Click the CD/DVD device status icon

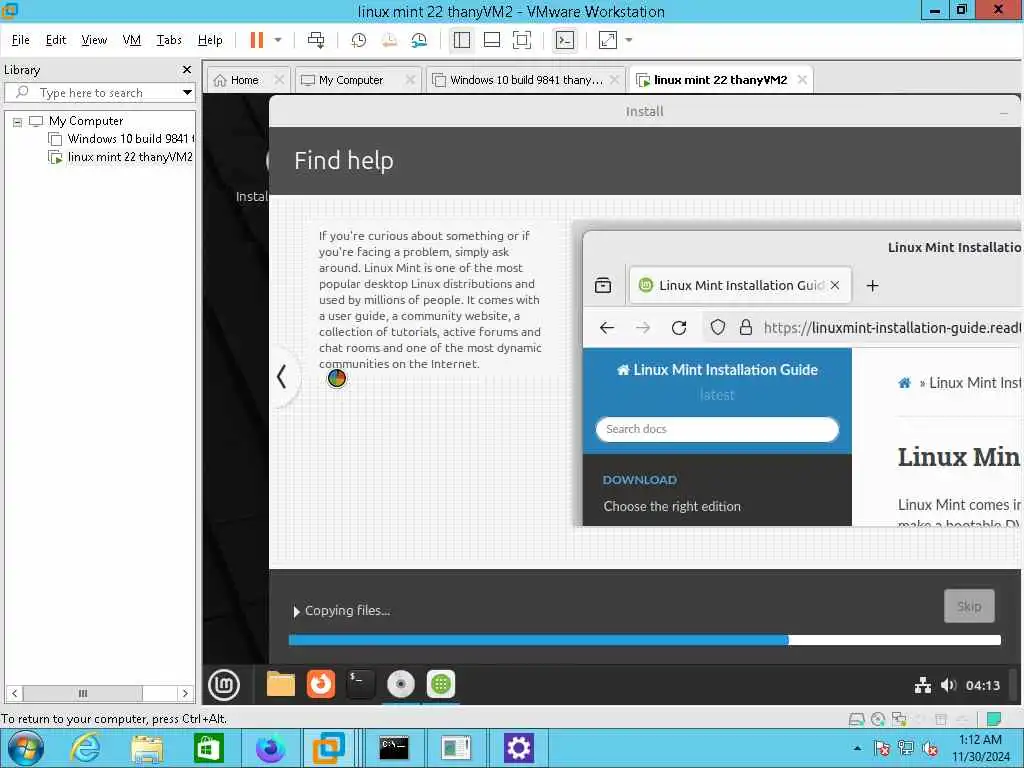click(878, 719)
